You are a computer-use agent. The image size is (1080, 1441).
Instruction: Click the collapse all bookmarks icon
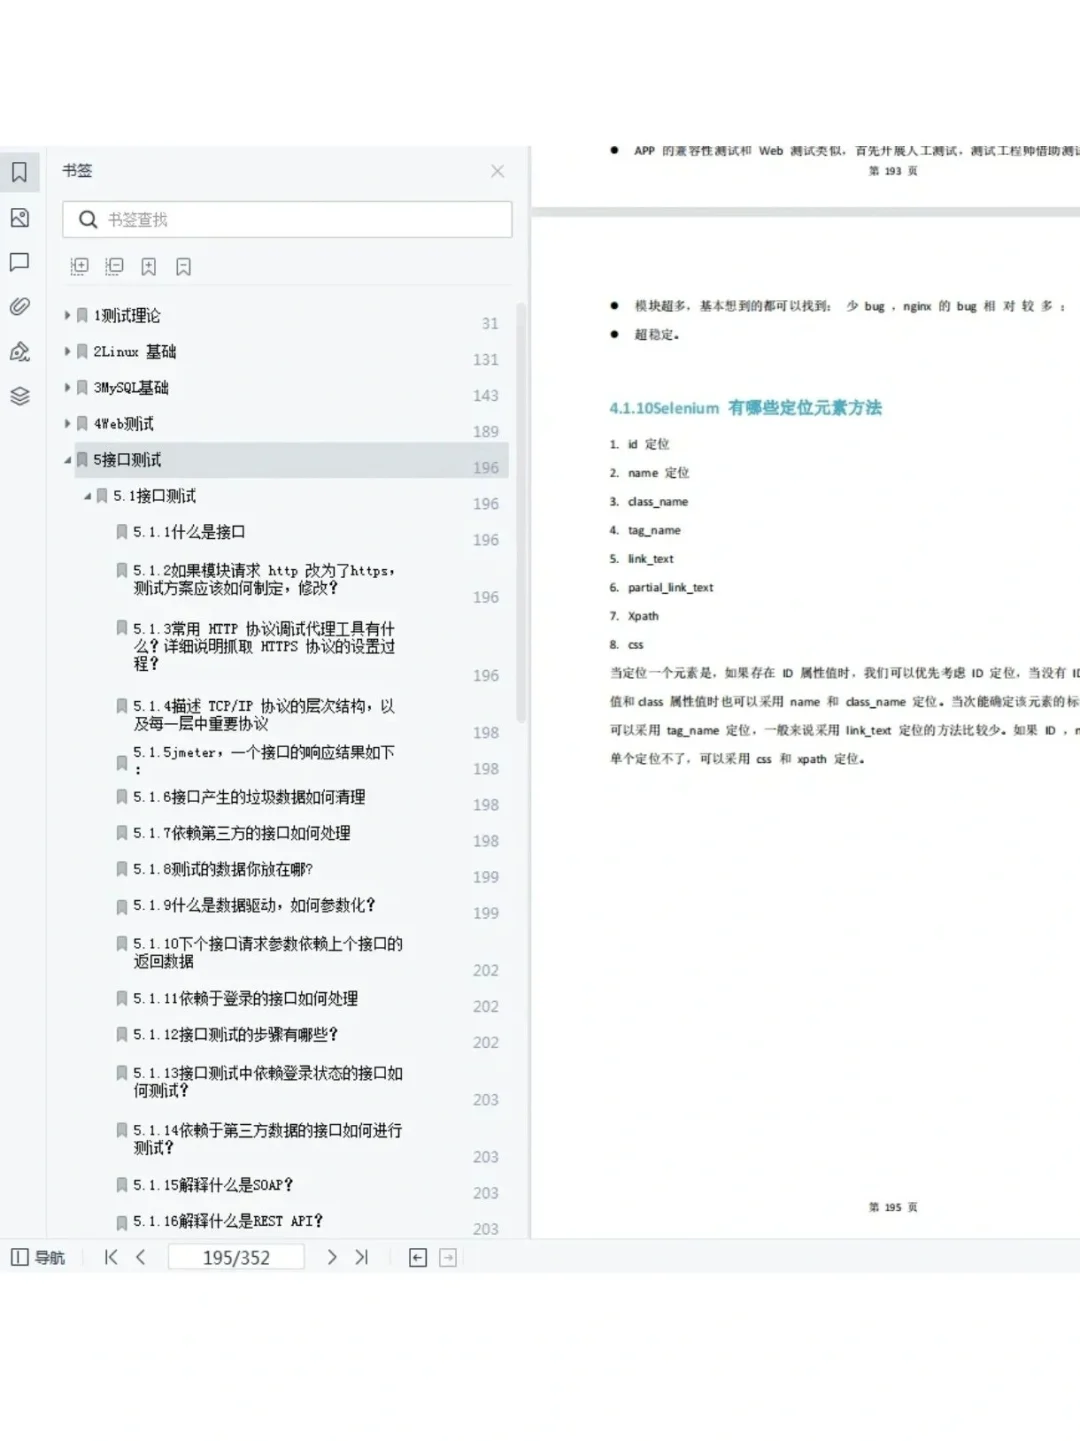click(x=113, y=266)
